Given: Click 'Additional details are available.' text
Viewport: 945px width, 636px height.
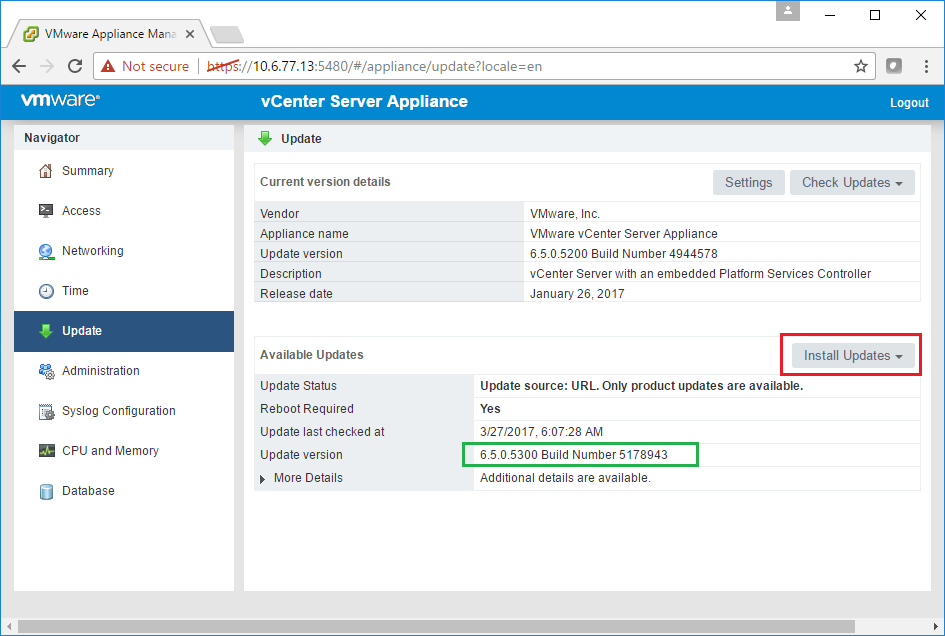Looking at the screenshot, I should click(x=565, y=478).
